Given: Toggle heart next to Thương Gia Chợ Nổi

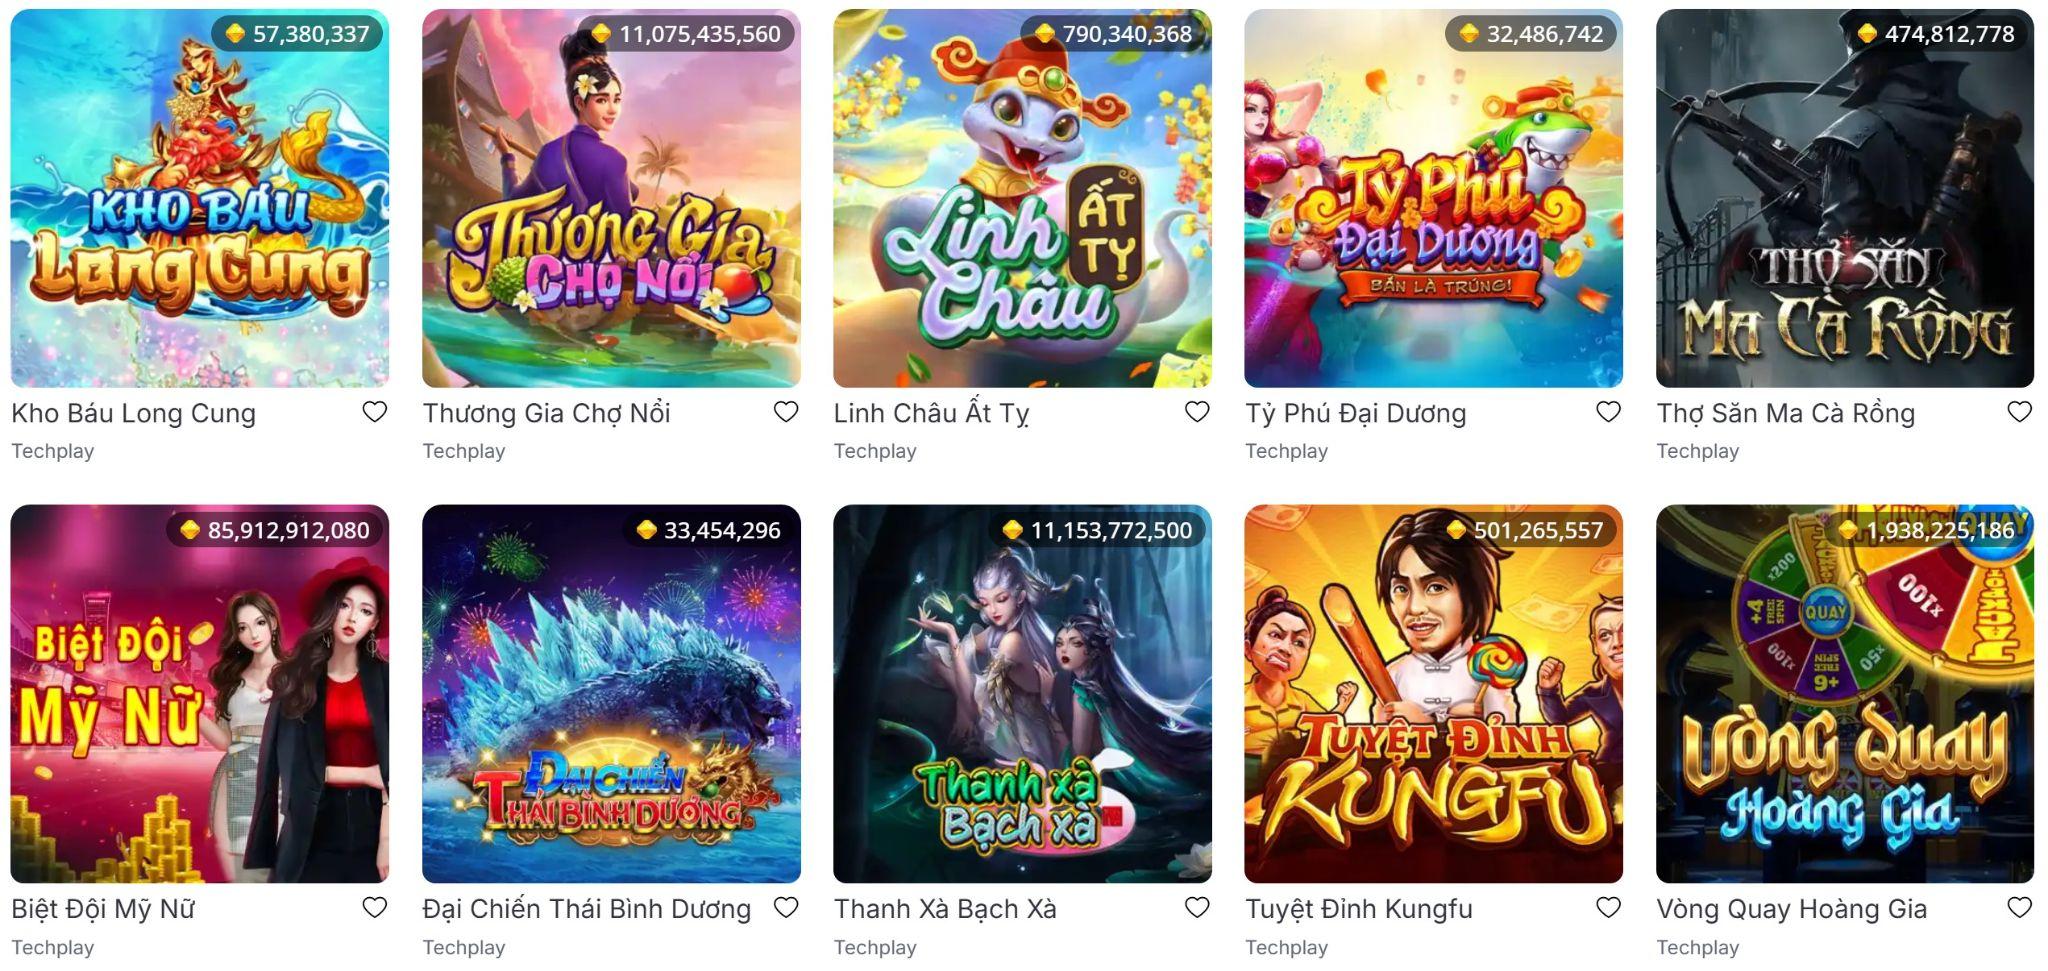Looking at the screenshot, I should pyautogui.click(x=786, y=412).
